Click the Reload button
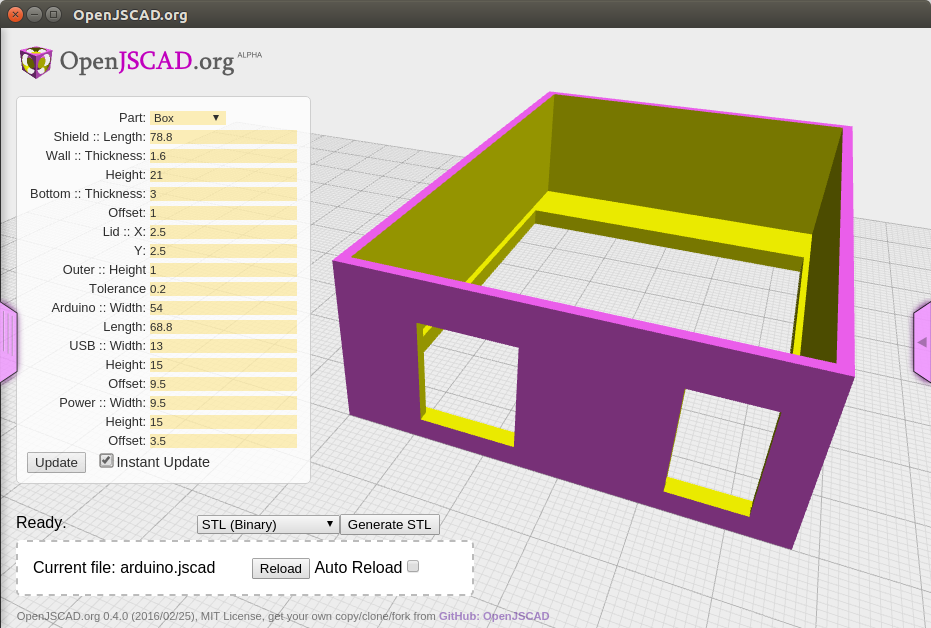Viewport: 931px width, 628px height. (x=280, y=568)
